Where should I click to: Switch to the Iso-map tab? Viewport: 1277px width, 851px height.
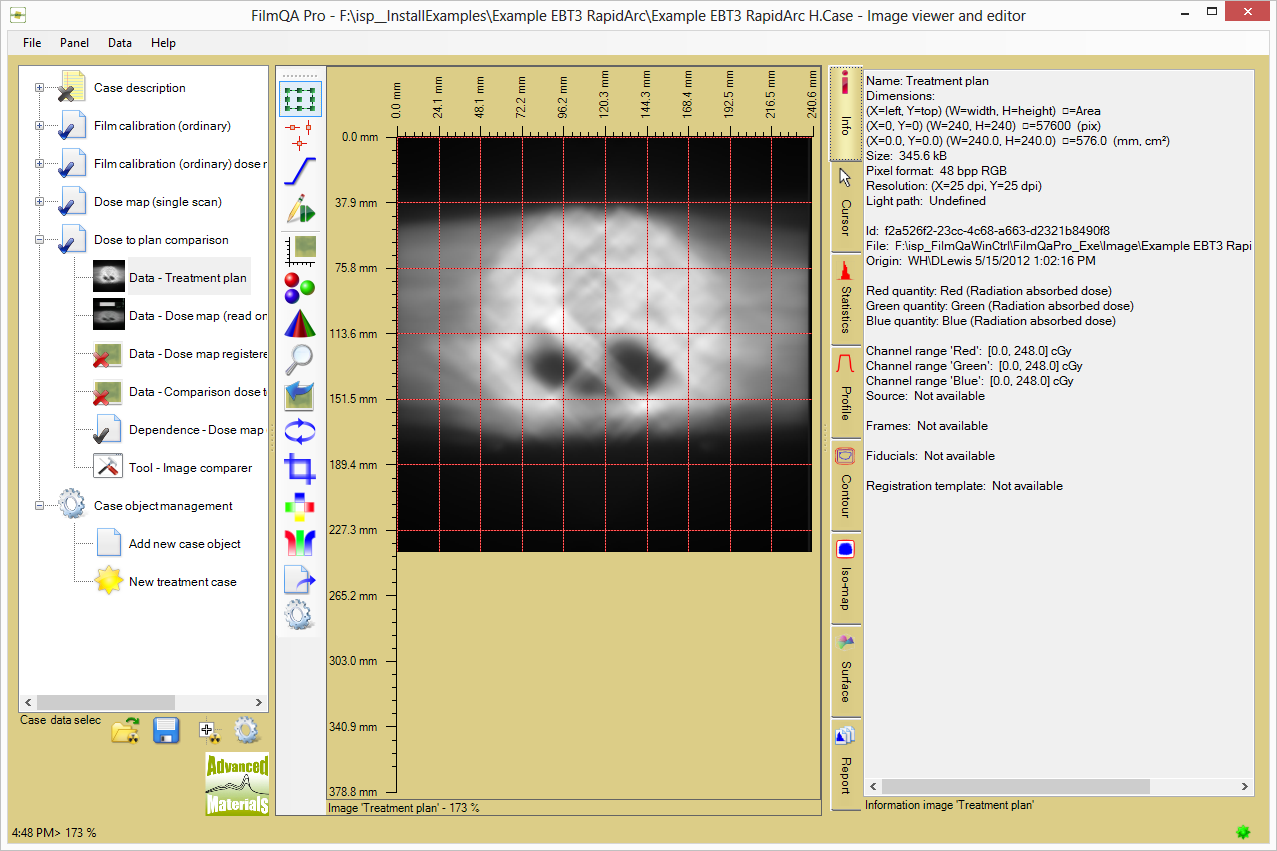click(845, 577)
